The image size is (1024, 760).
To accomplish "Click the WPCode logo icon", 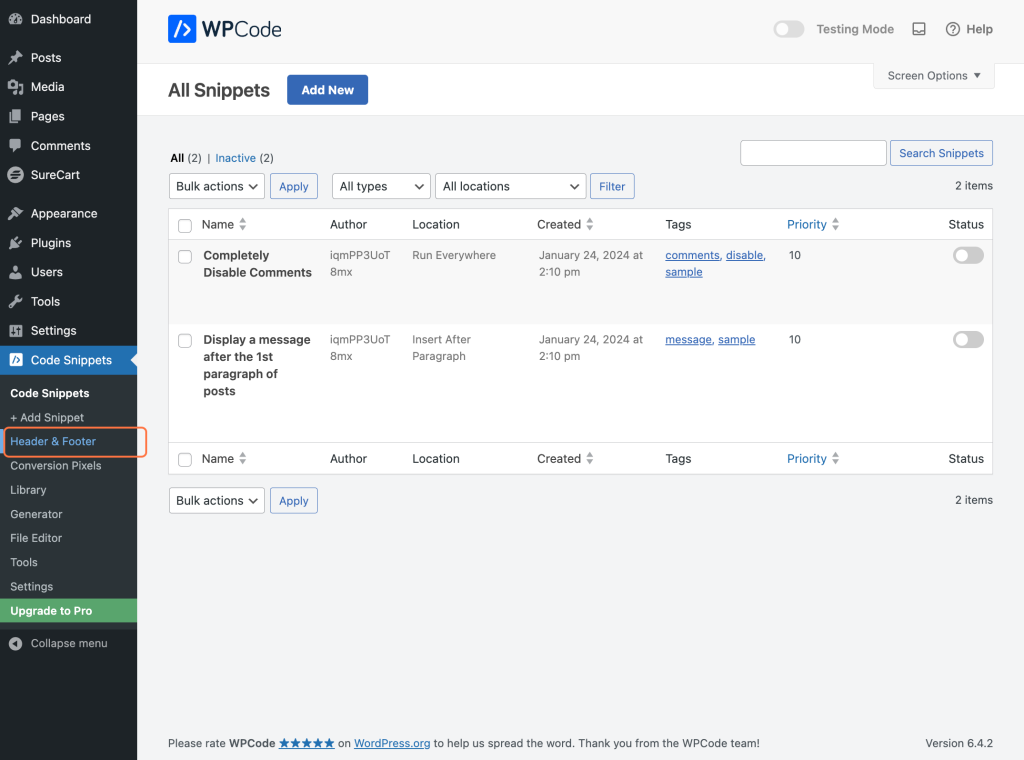I will point(182,30).
